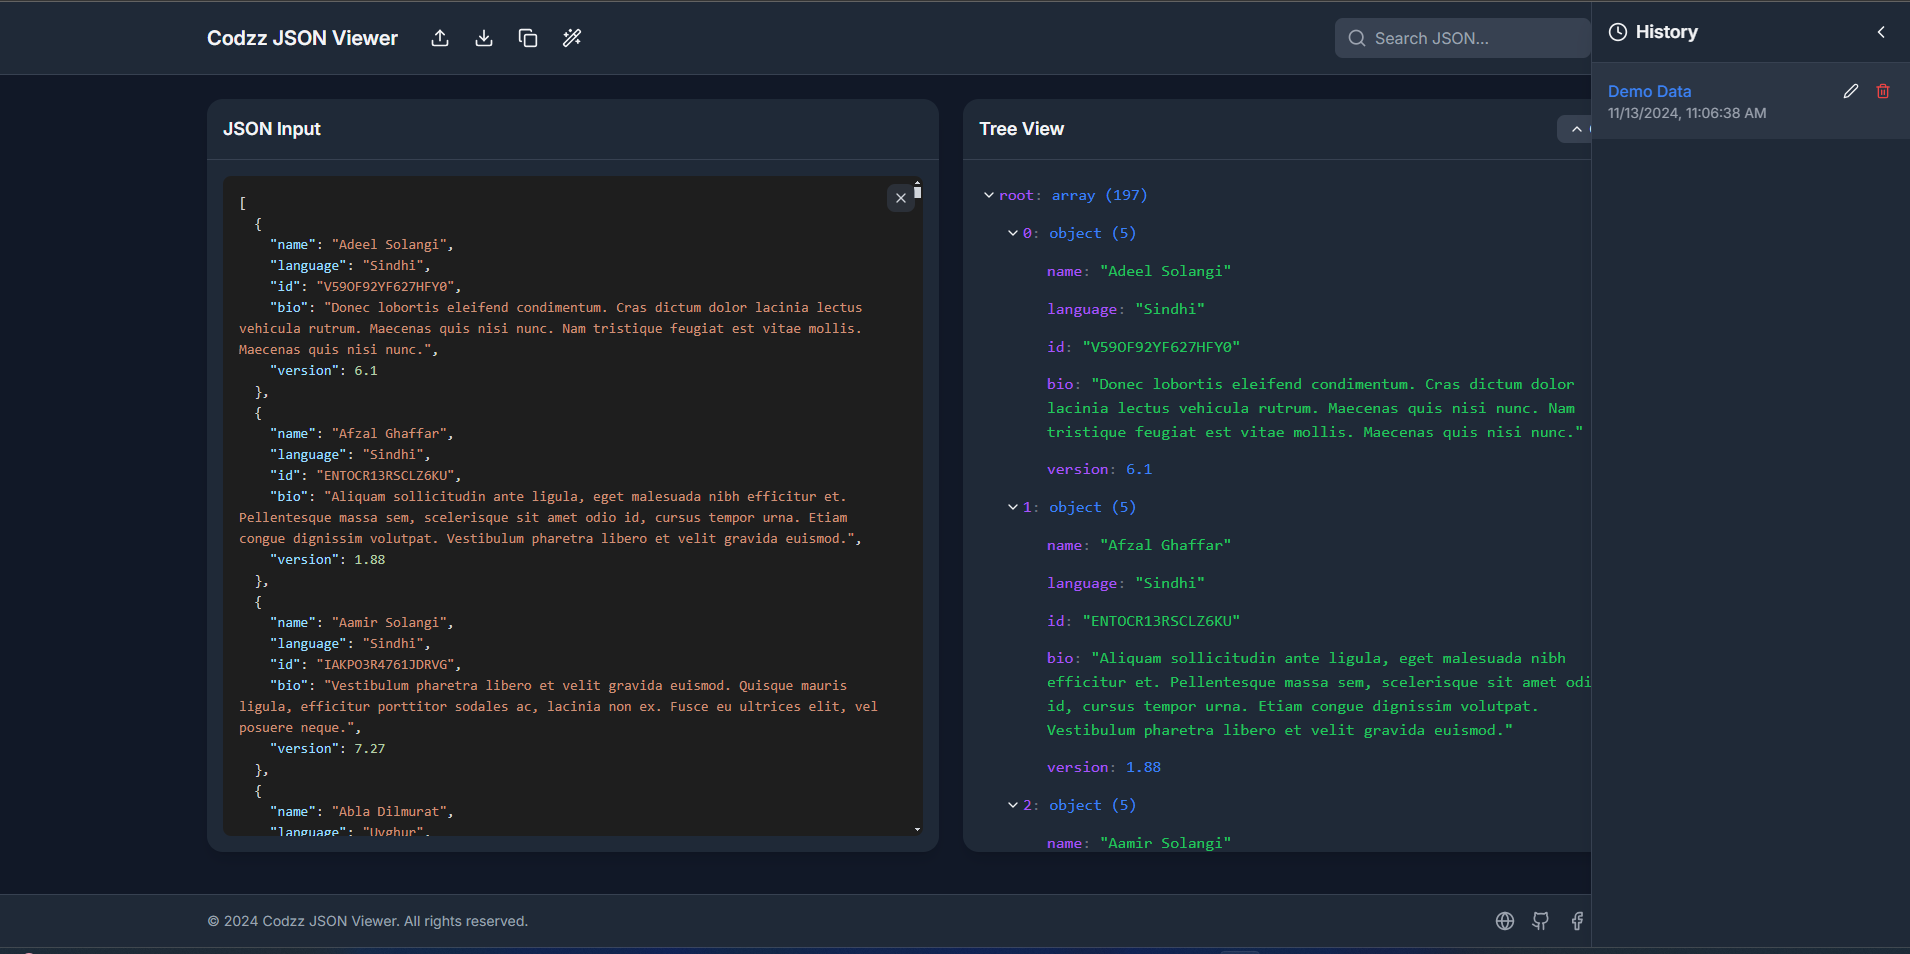Screen dimensions: 1910x954
Task: Click the Demo Data timestamp 11/13/2024
Action: (1687, 113)
